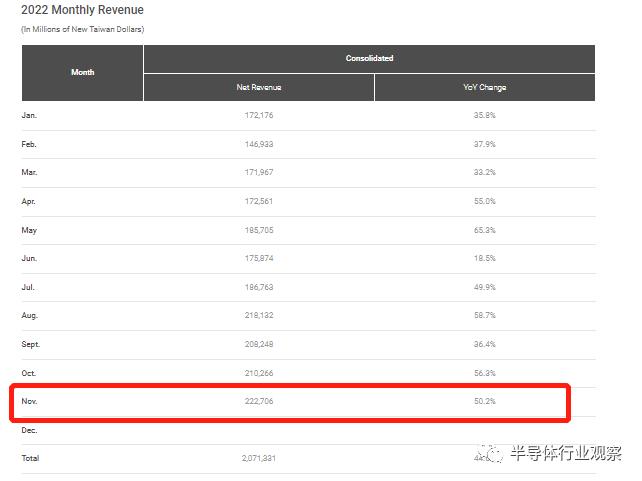
Task: Click Total net revenue 2,071,331
Action: (x=258, y=458)
